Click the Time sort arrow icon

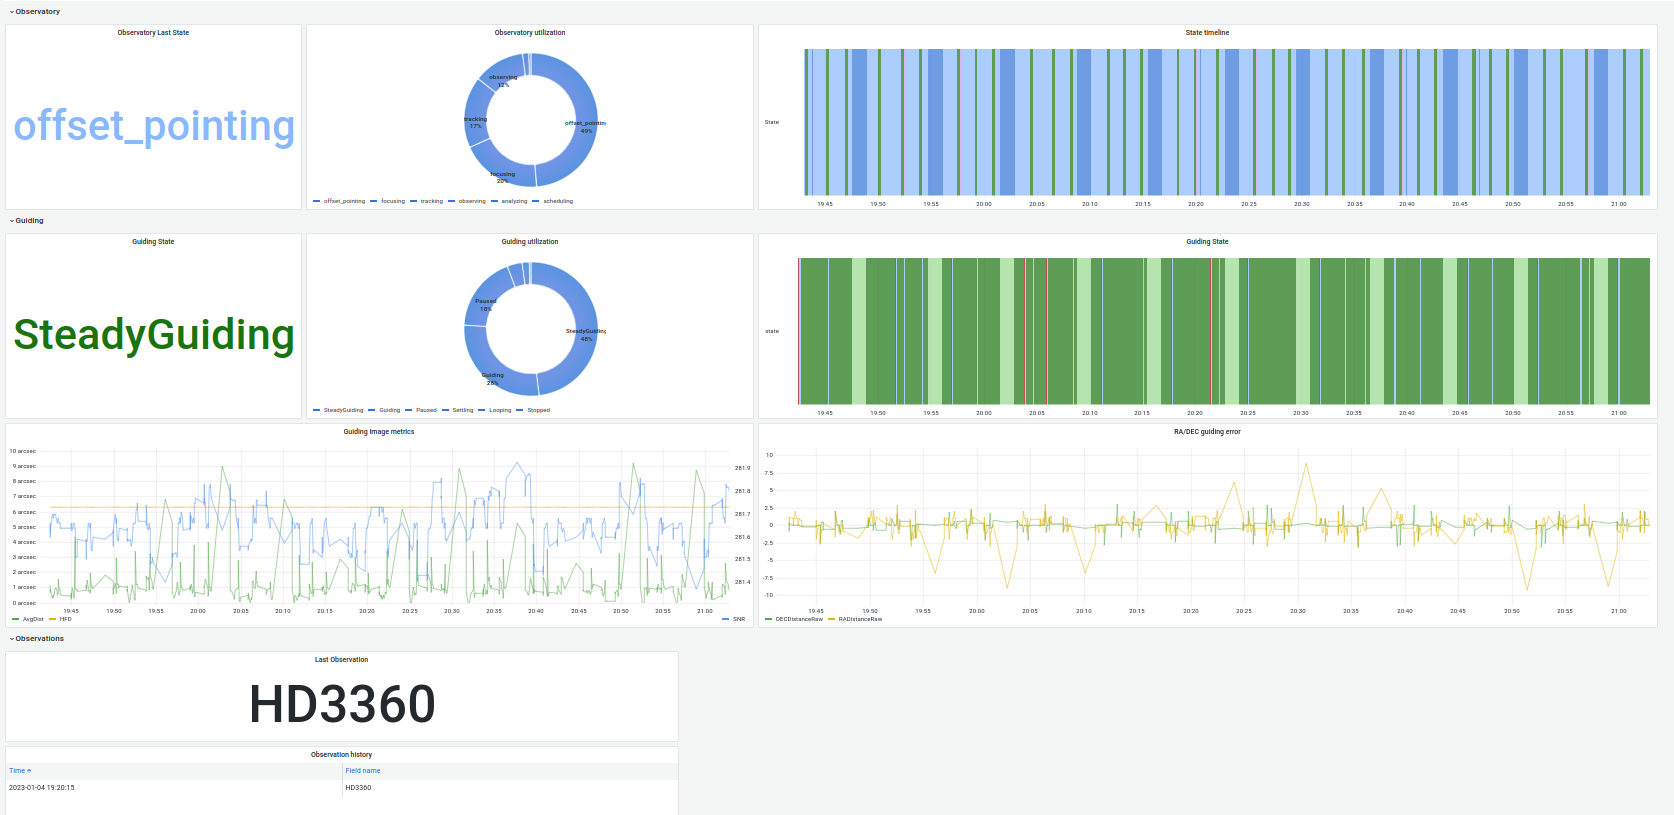(29, 771)
